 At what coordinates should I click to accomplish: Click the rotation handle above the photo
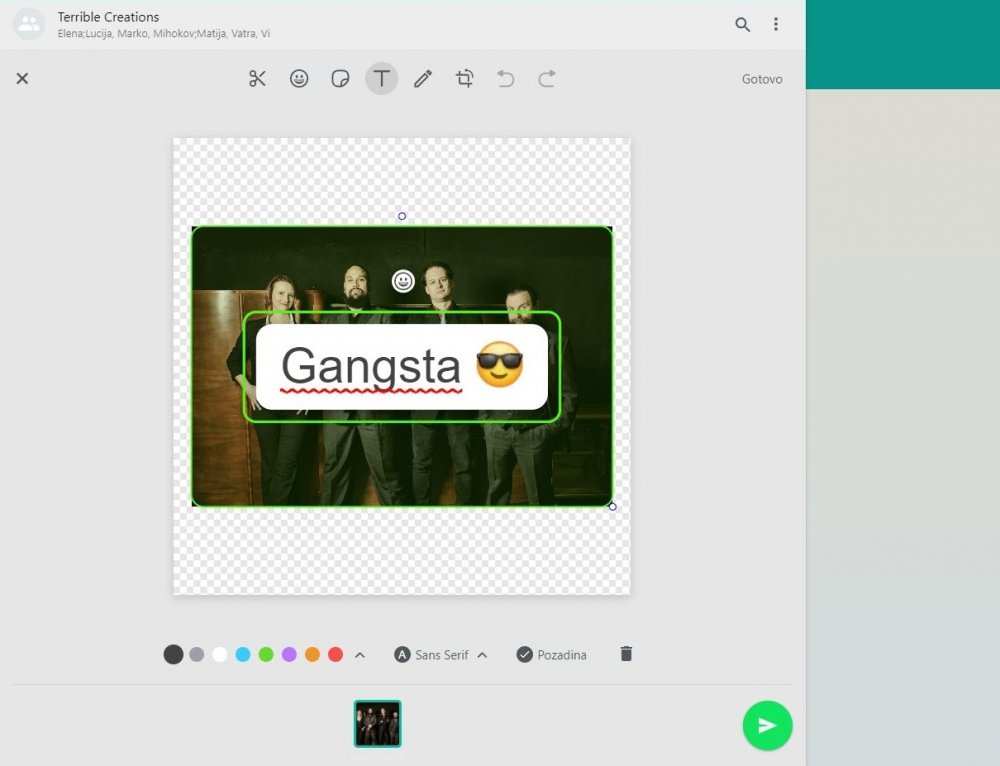(402, 216)
